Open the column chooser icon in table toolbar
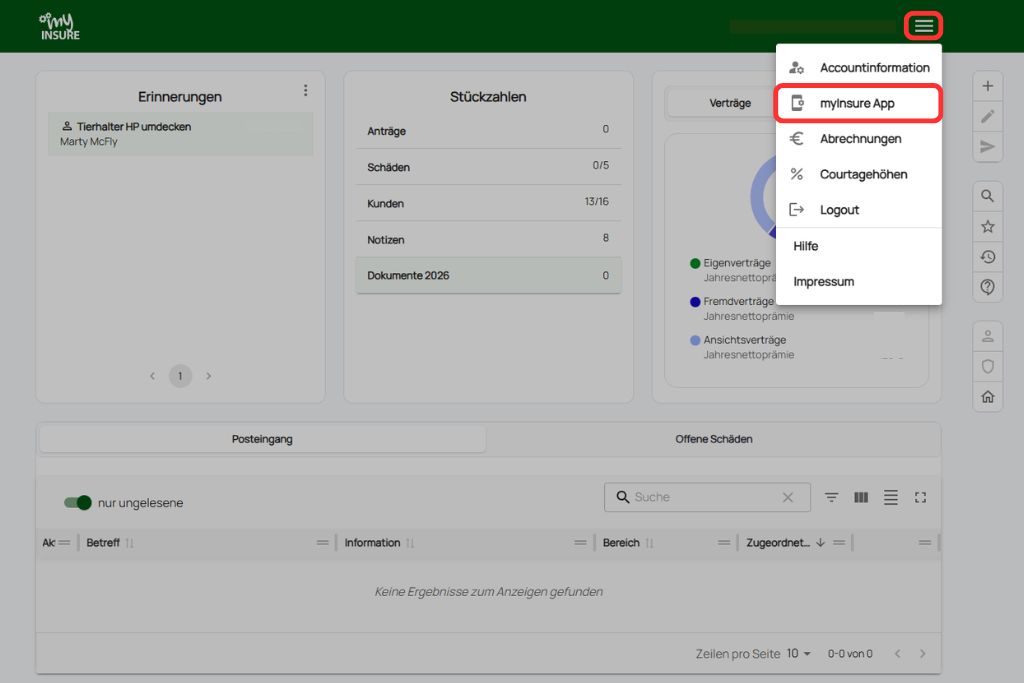This screenshot has width=1024, height=683. (861, 497)
